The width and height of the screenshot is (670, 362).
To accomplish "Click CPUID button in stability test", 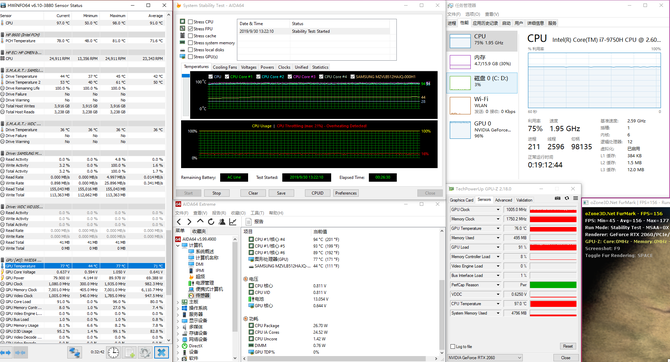I will pyautogui.click(x=317, y=193).
